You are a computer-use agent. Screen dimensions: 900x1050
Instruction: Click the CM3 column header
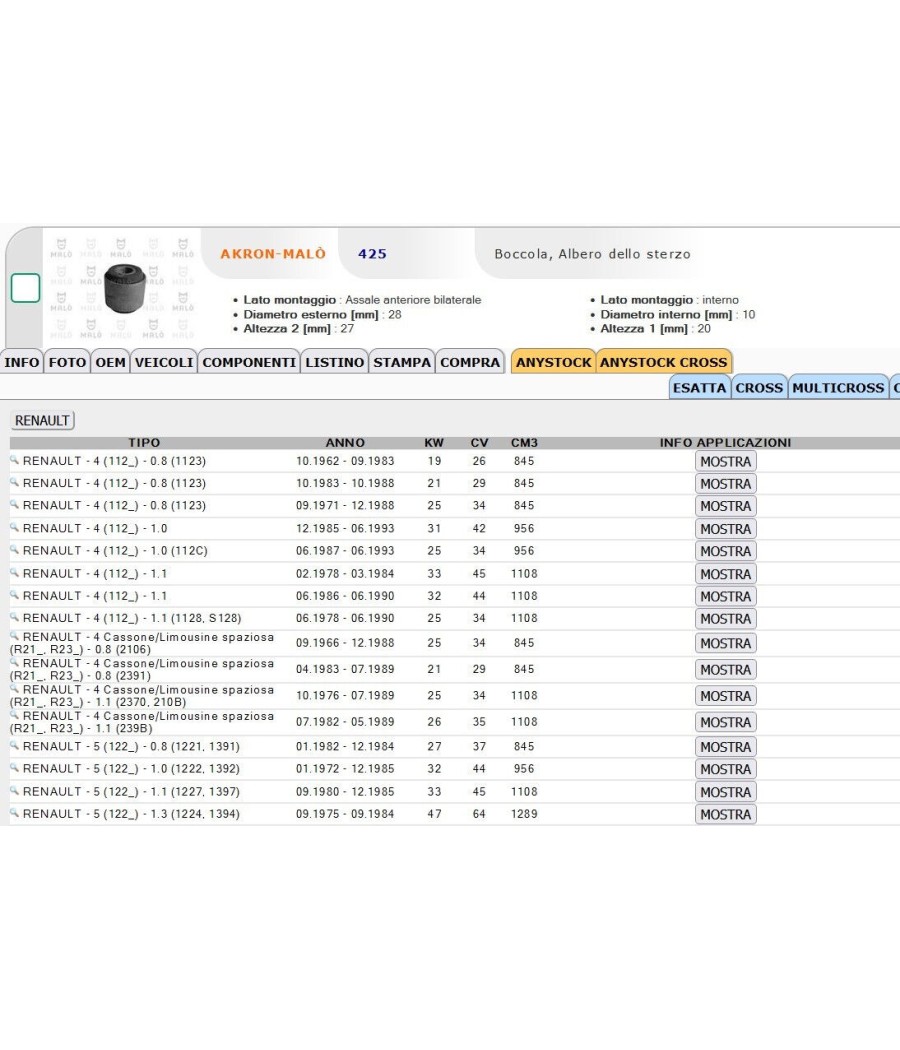point(524,443)
